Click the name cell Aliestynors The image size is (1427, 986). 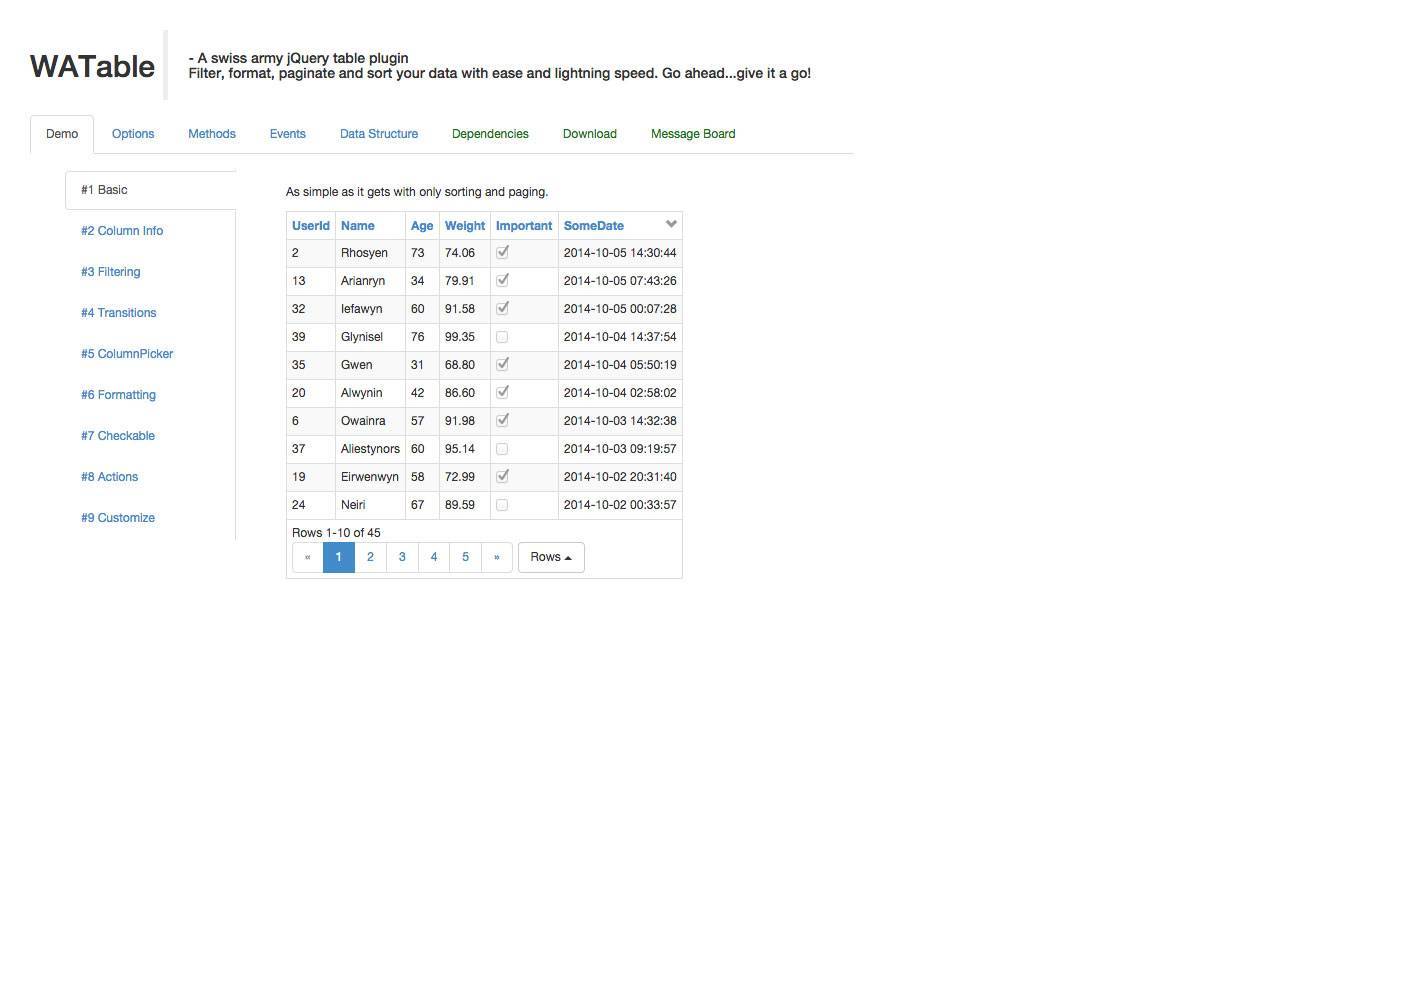point(370,449)
